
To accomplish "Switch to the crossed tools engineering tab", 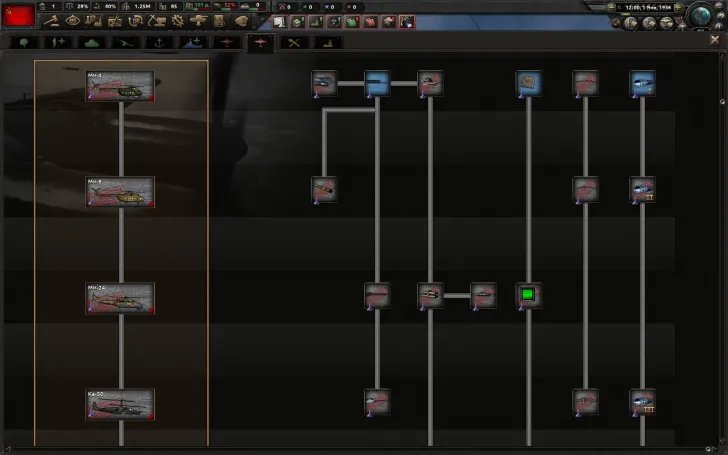I will 294,43.
